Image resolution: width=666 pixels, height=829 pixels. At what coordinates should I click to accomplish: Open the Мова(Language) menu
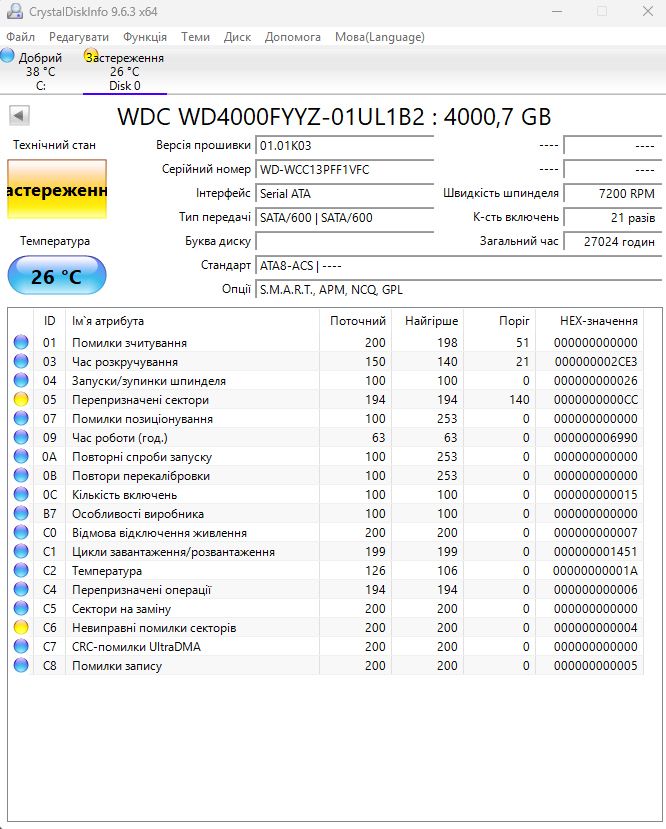point(380,37)
